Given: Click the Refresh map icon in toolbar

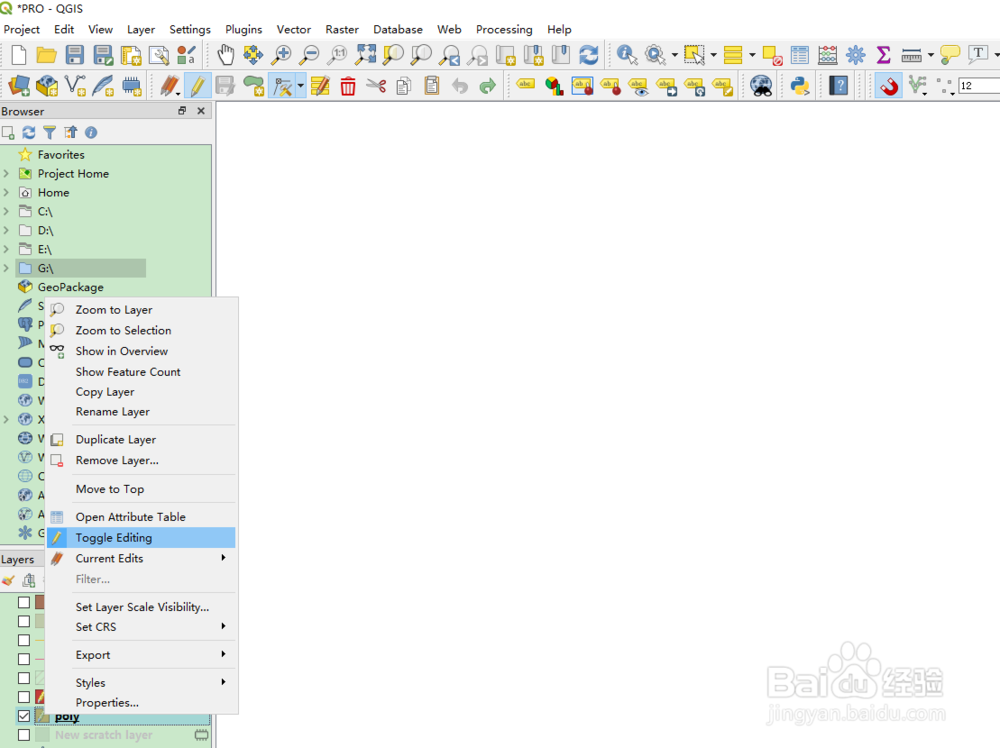Looking at the screenshot, I should (589, 55).
